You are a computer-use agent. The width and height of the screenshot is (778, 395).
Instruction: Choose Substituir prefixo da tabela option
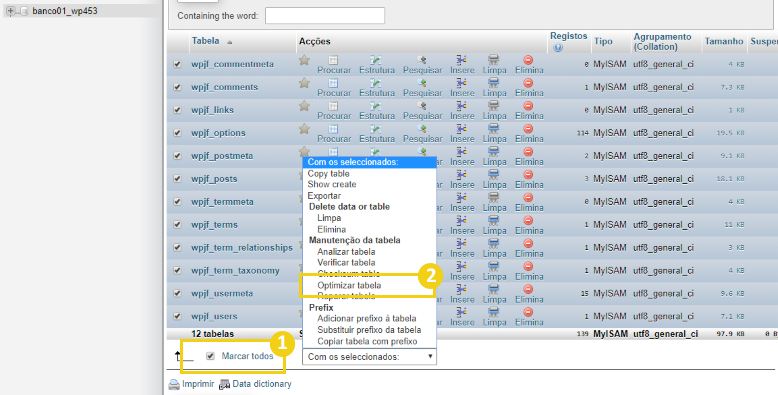[369, 330]
